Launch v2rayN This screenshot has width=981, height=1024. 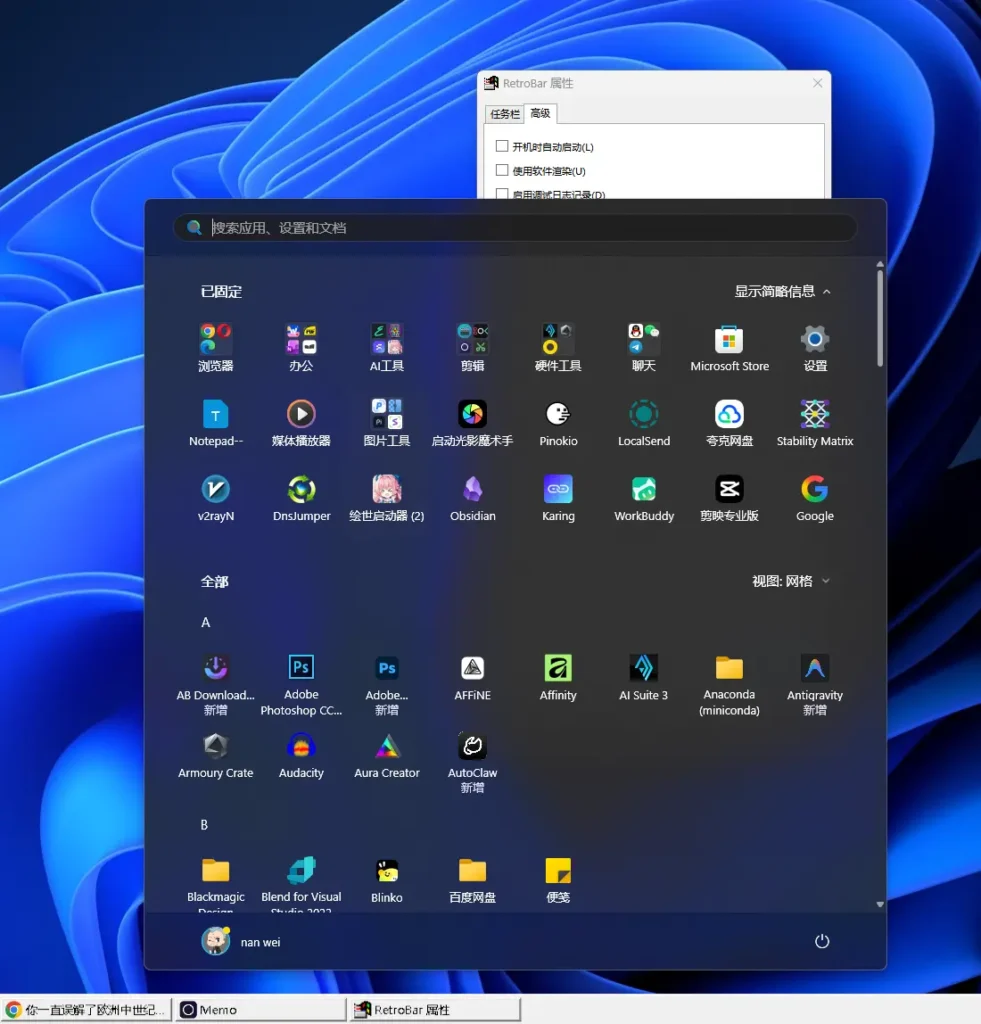pyautogui.click(x=215, y=491)
